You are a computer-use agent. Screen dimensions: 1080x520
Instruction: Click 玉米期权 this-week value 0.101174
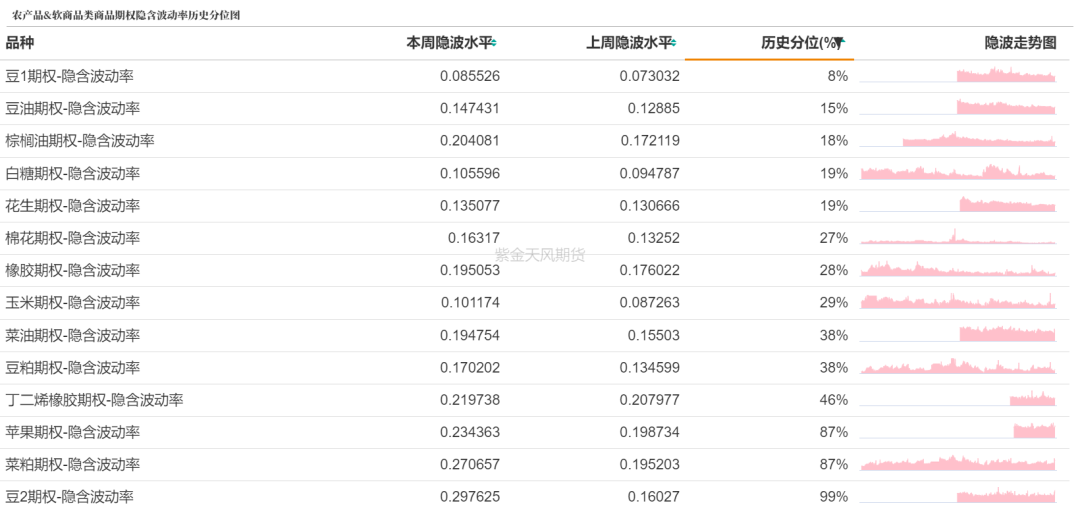(469, 303)
